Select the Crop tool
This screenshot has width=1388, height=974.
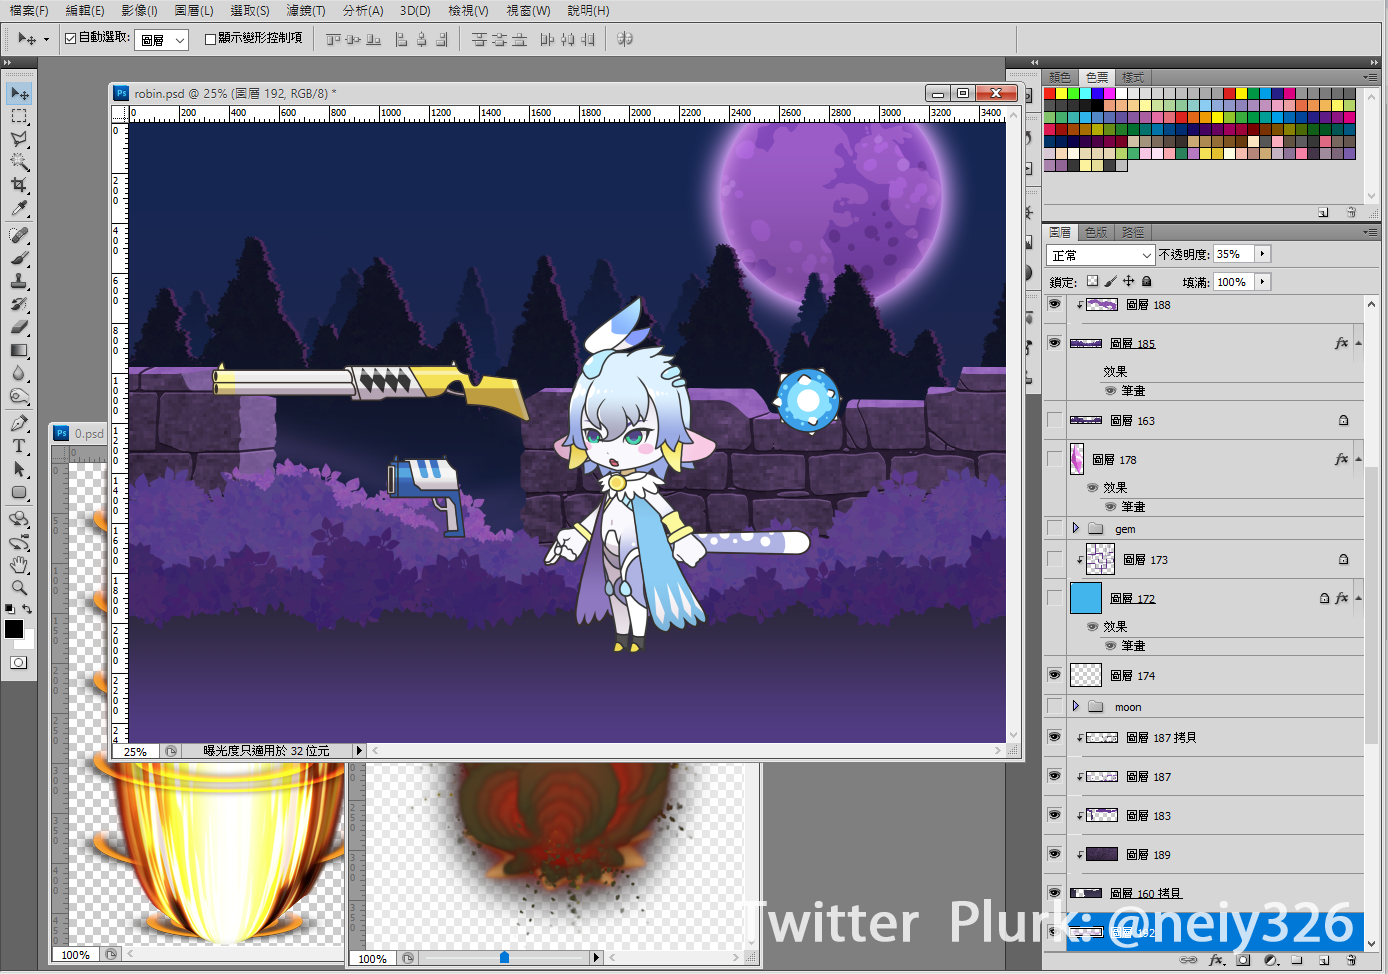point(19,185)
